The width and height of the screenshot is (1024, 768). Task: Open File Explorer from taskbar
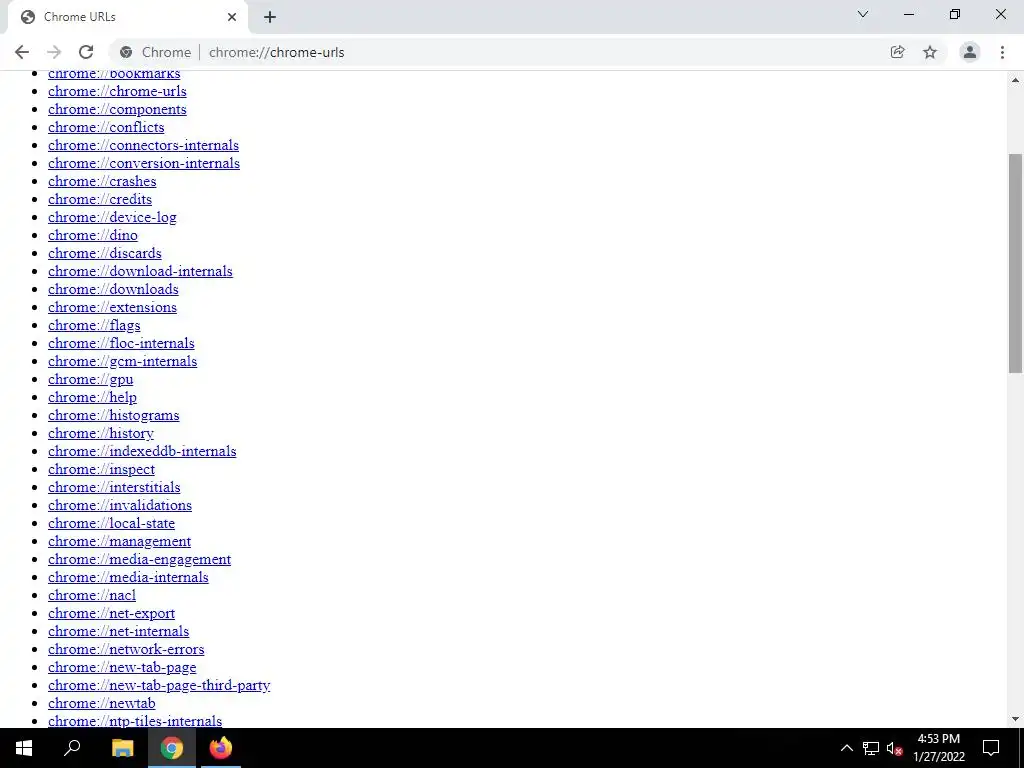tap(122, 748)
